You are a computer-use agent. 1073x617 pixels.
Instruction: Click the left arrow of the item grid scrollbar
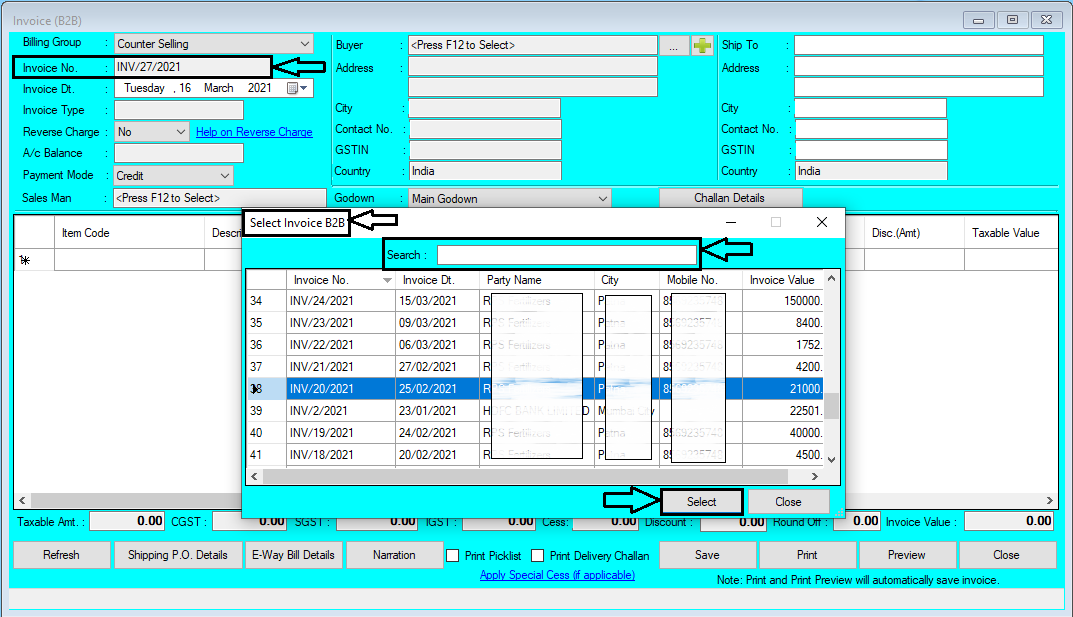pyautogui.click(x=21, y=500)
